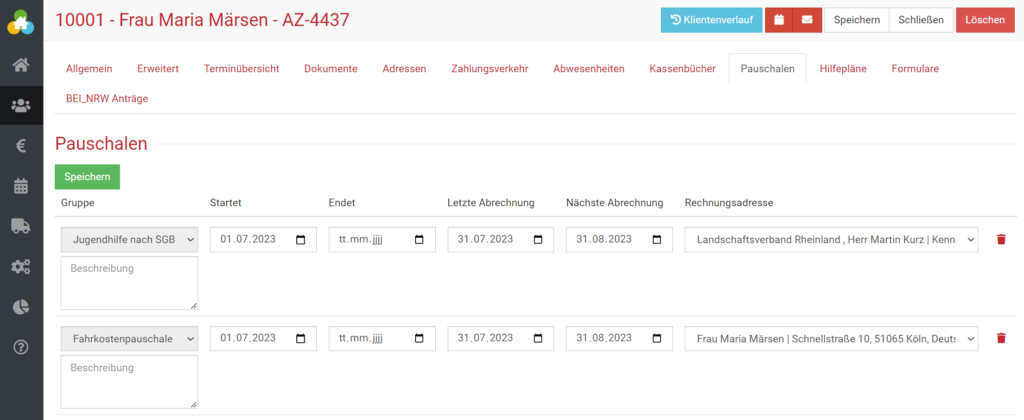Click the red calendar button in header
Viewport: 1024px width, 420px height.
pyautogui.click(x=779, y=20)
